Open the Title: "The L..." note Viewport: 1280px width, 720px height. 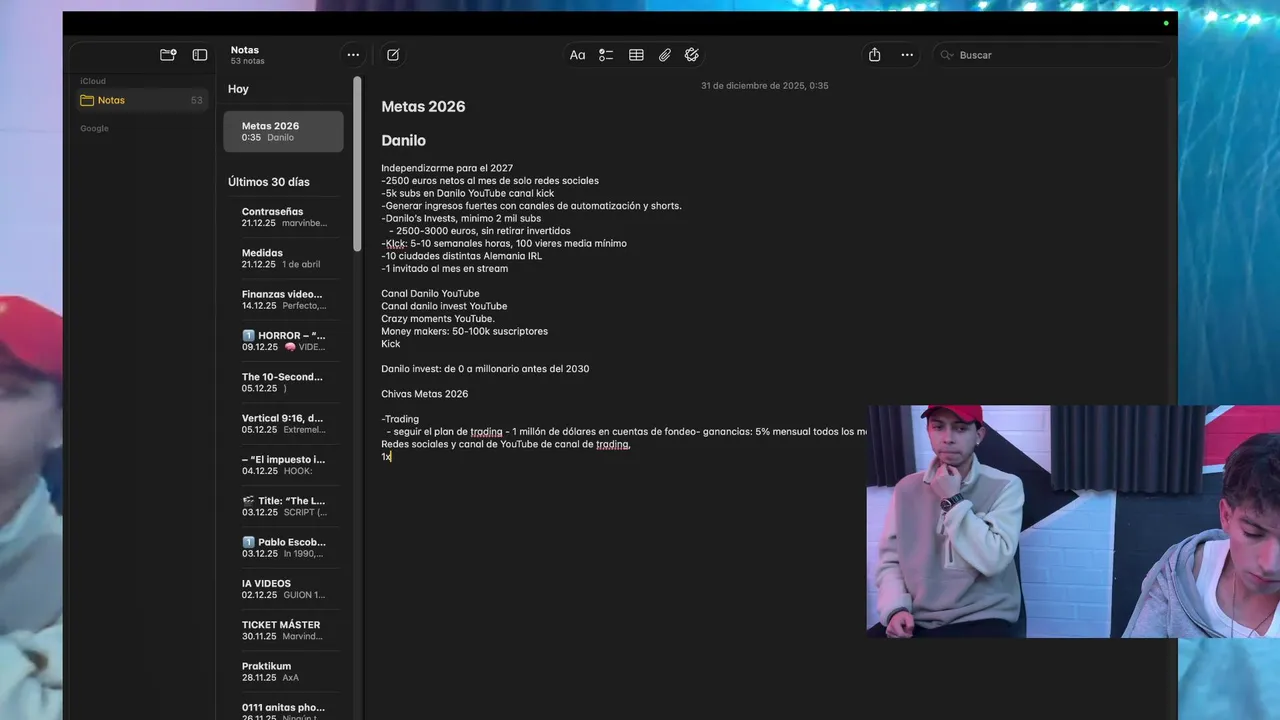pyautogui.click(x=283, y=506)
